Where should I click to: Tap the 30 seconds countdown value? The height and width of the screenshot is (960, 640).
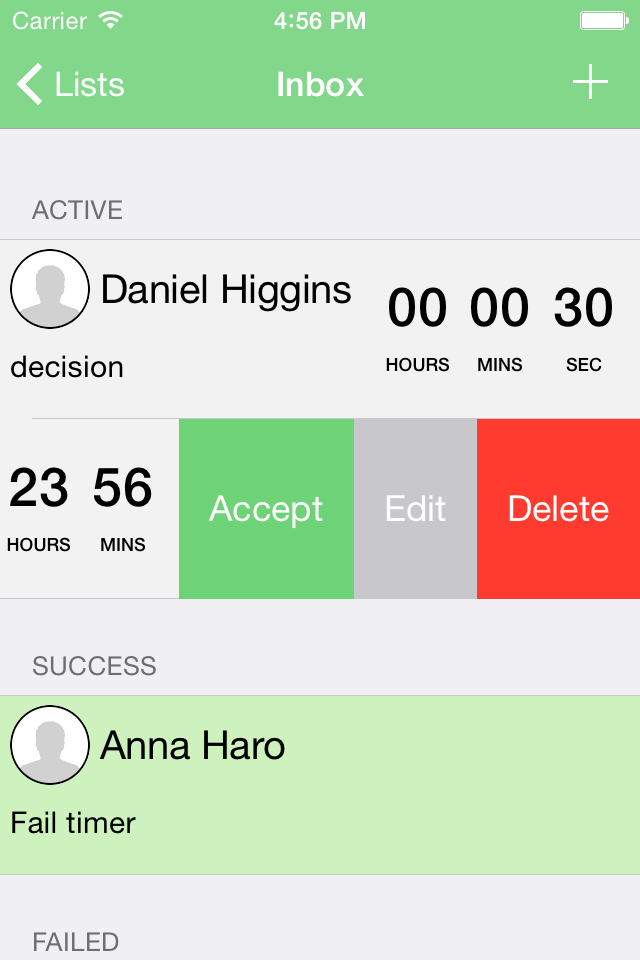(583, 309)
